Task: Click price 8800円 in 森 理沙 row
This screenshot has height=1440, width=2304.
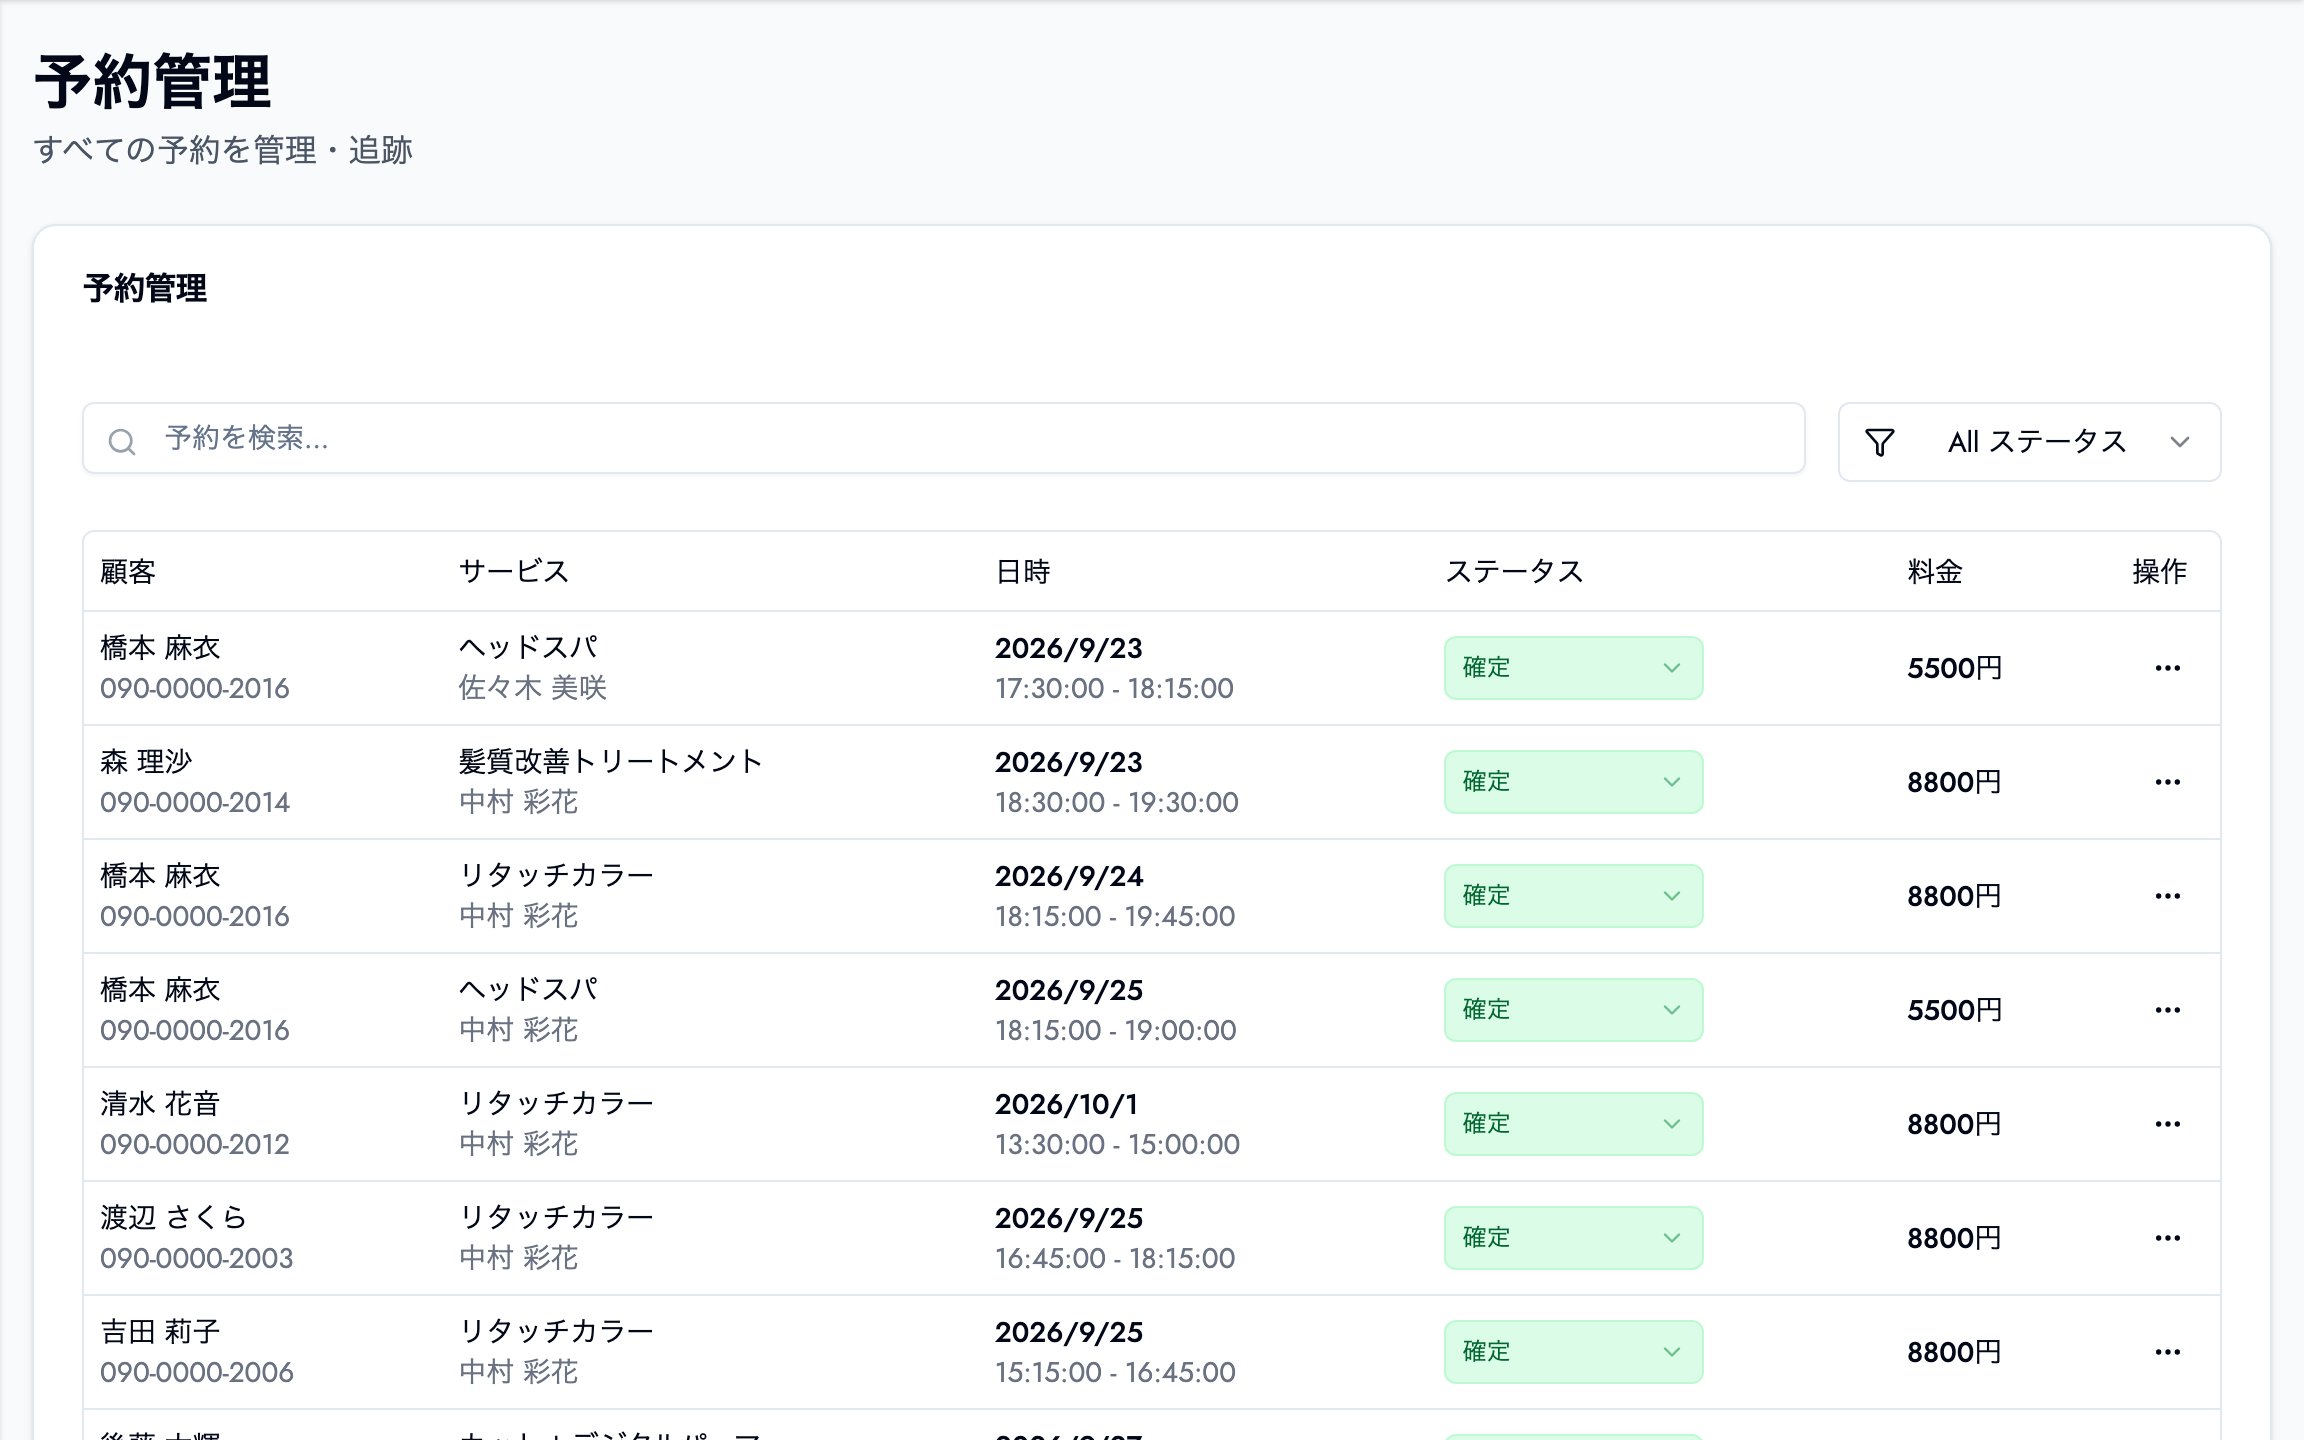Action: coord(1954,782)
